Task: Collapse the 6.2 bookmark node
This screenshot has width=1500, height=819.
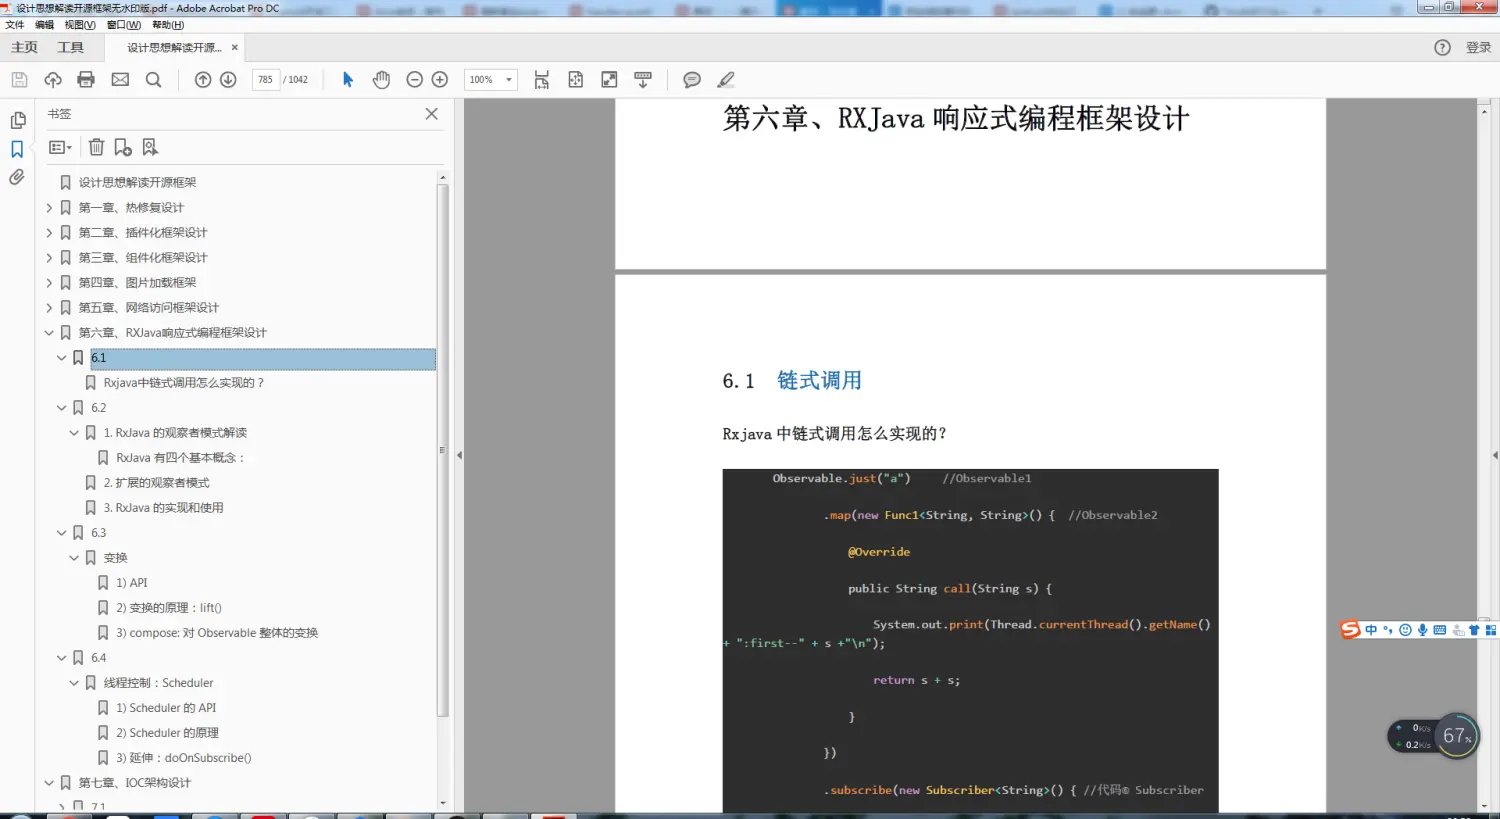Action: click(62, 408)
